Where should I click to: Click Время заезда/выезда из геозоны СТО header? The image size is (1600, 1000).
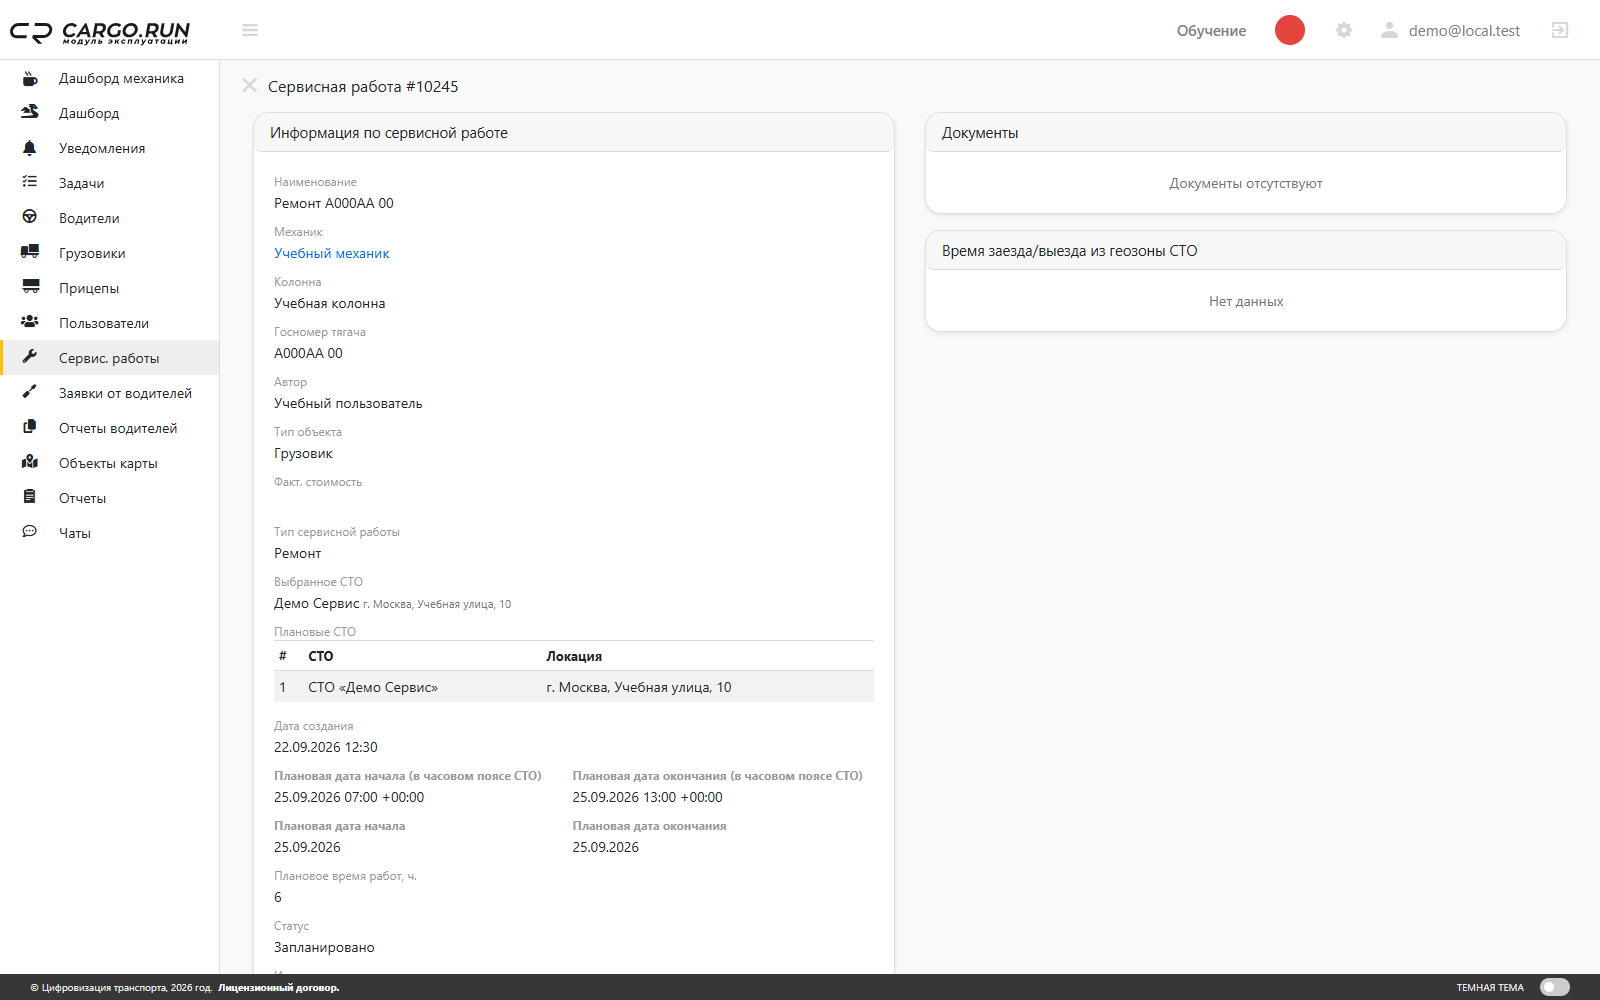click(1246, 251)
